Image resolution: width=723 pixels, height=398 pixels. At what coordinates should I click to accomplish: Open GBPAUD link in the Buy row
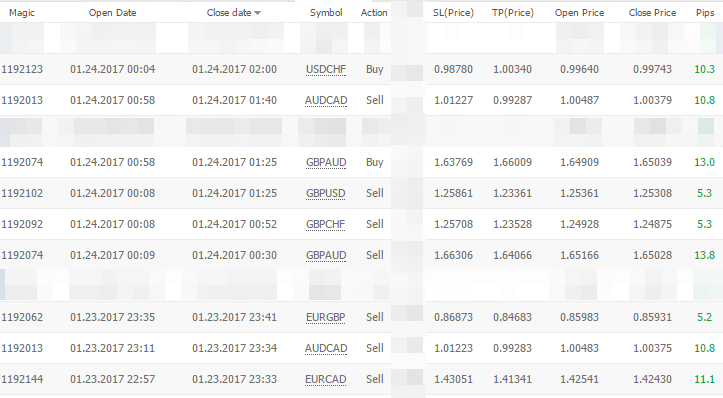tap(326, 162)
